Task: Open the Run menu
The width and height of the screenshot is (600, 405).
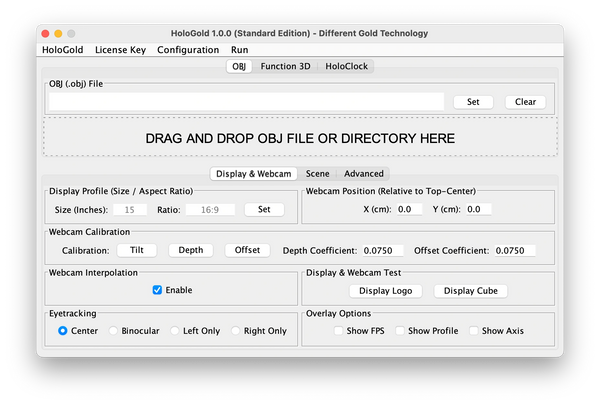Action: pyautogui.click(x=240, y=49)
